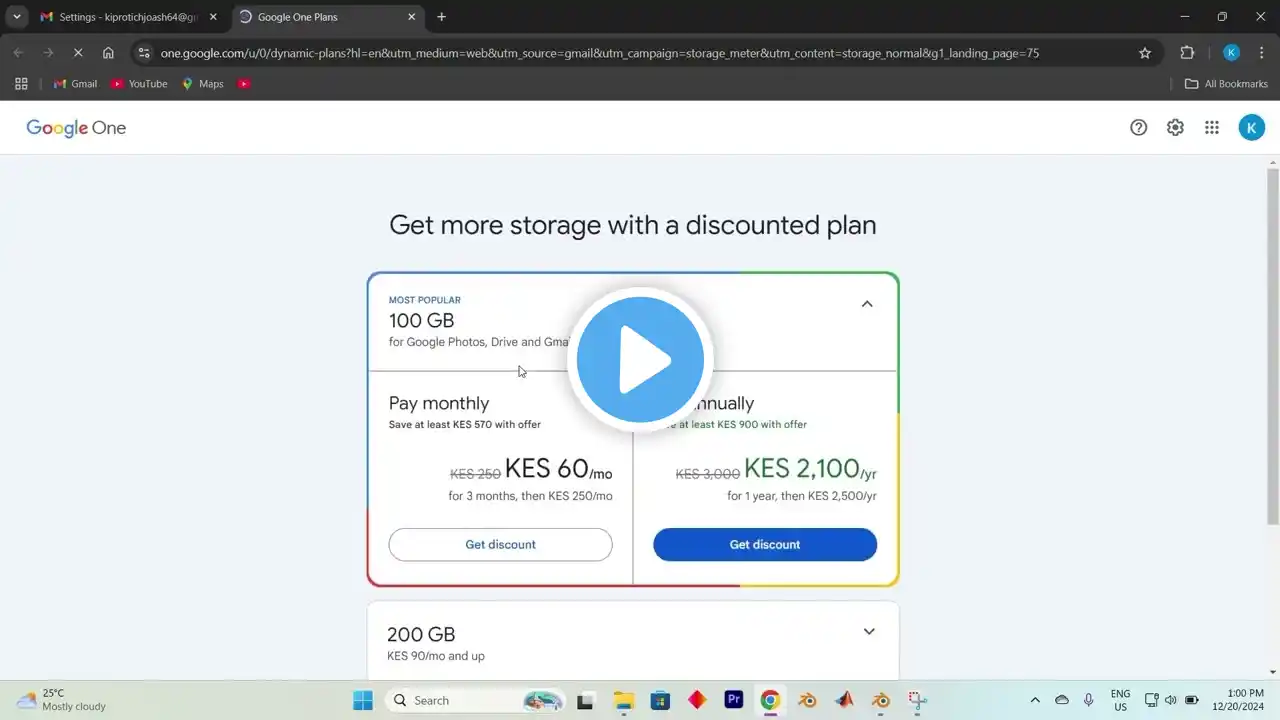The image size is (1280, 720).
Task: Click the Google One logo
Action: (x=76, y=128)
